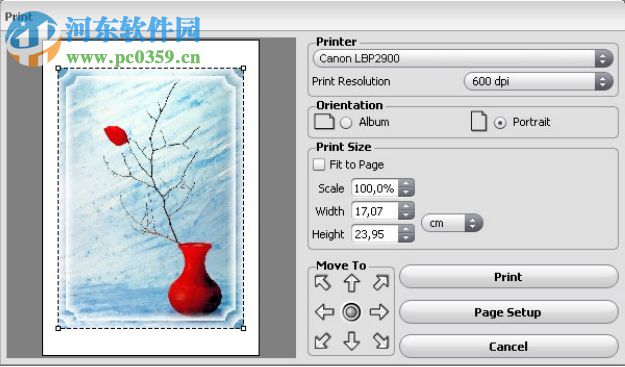The image size is (625, 367).
Task: Click the vase image print preview
Action: [x=151, y=198]
